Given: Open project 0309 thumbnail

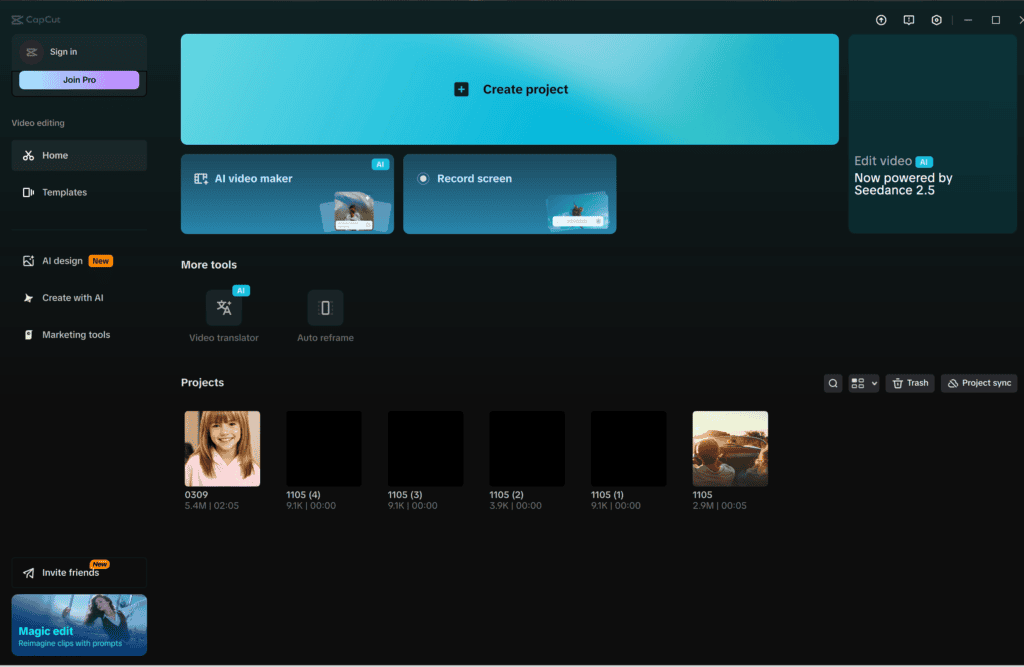Looking at the screenshot, I should pyautogui.click(x=222, y=449).
